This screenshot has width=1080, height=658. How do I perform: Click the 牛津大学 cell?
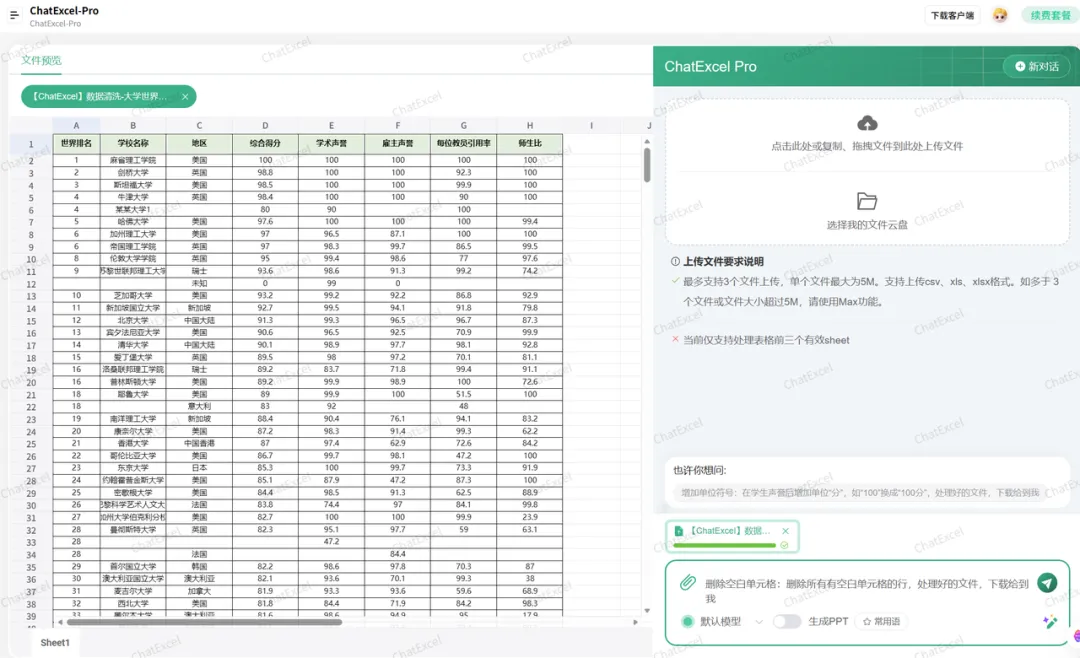pyautogui.click(x=133, y=197)
